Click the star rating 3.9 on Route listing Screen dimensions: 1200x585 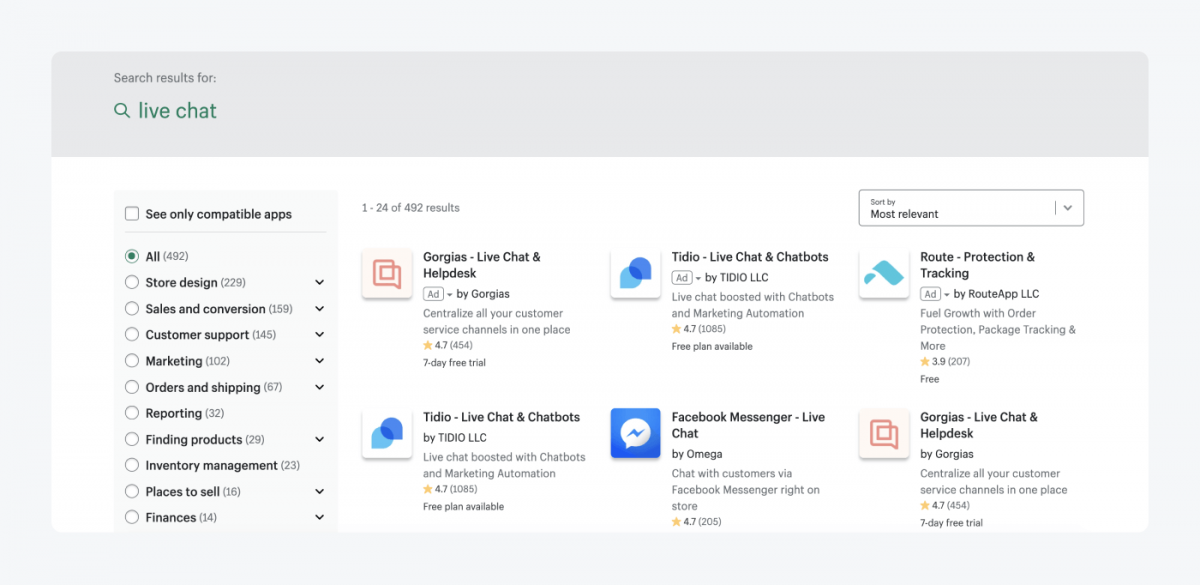pyautogui.click(x=945, y=362)
